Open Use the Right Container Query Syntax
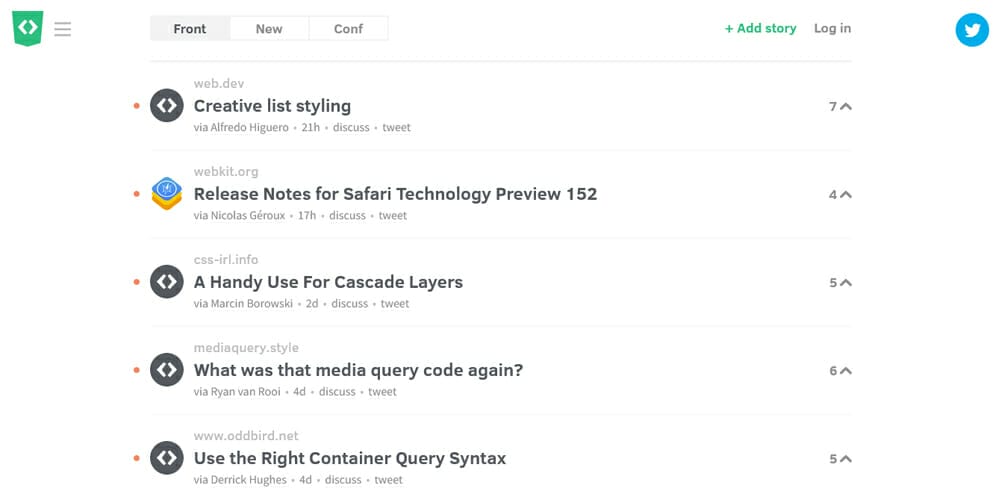1000x500 pixels. [x=350, y=458]
